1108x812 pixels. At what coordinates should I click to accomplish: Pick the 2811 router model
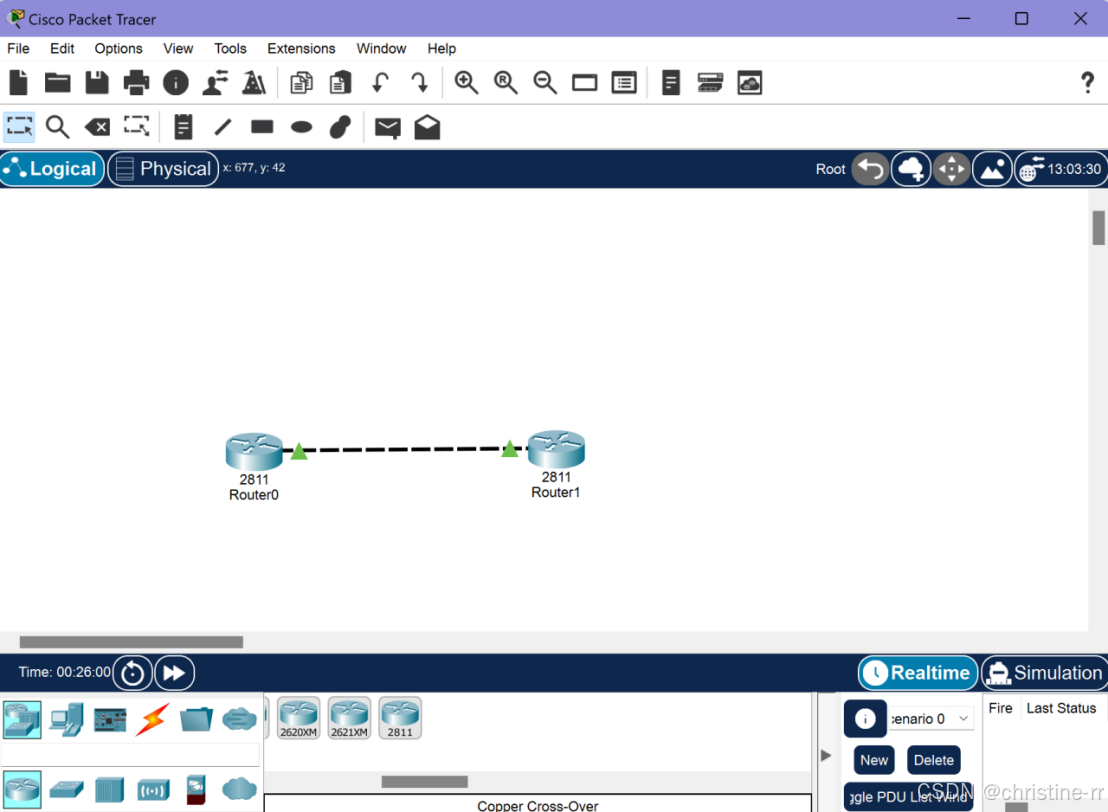pyautogui.click(x=400, y=718)
